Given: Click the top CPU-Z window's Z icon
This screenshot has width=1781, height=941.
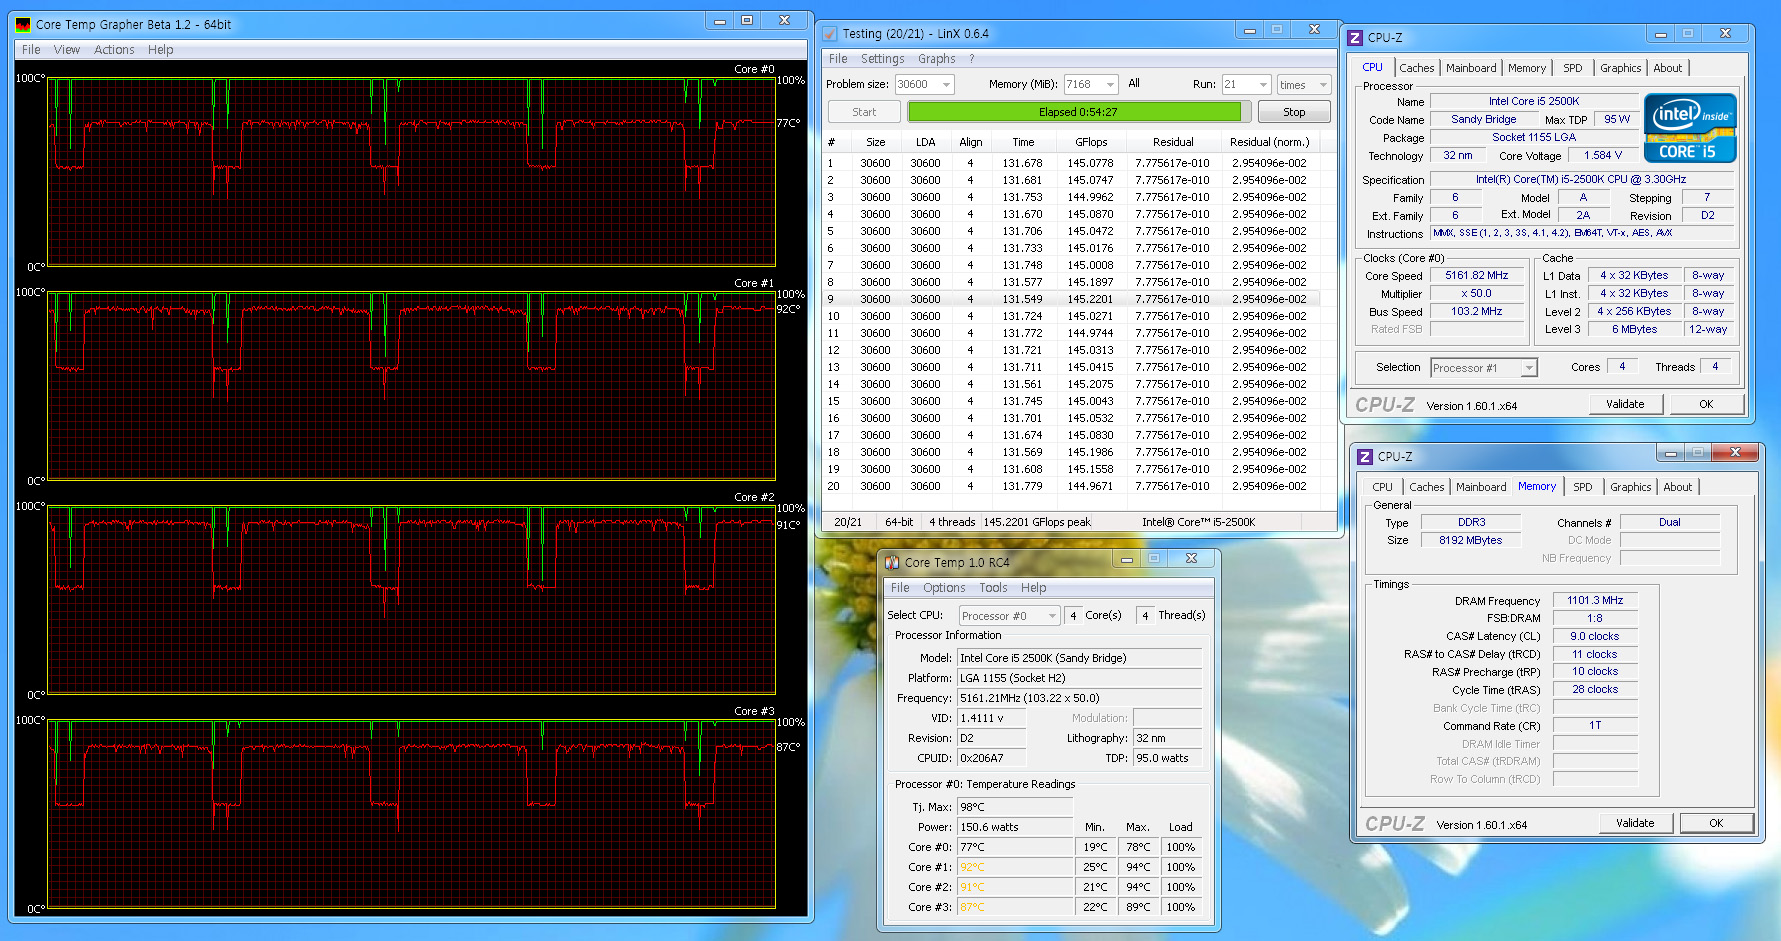Looking at the screenshot, I should (1355, 38).
